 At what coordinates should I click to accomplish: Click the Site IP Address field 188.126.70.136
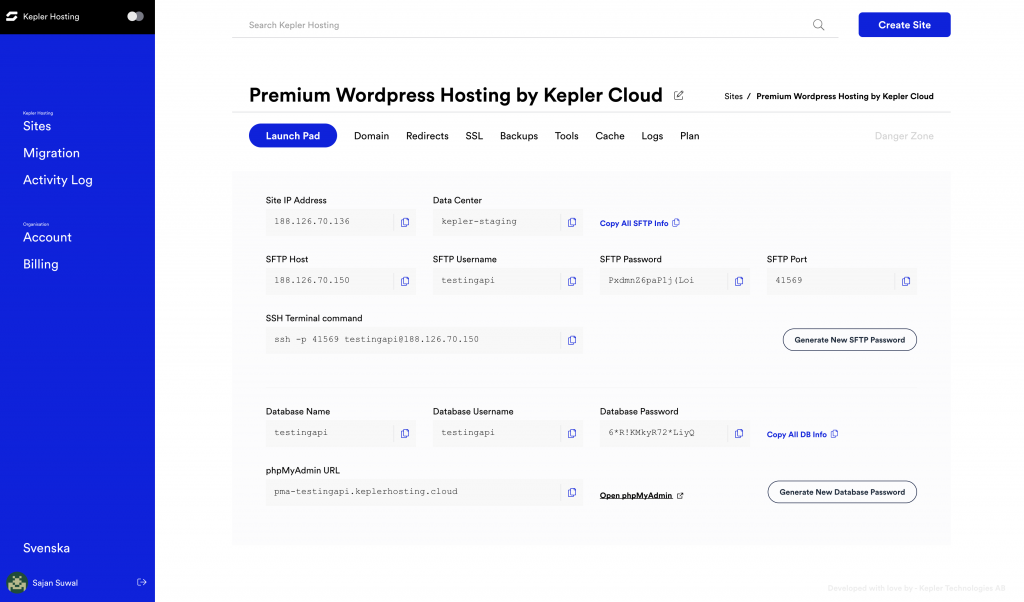click(329, 222)
